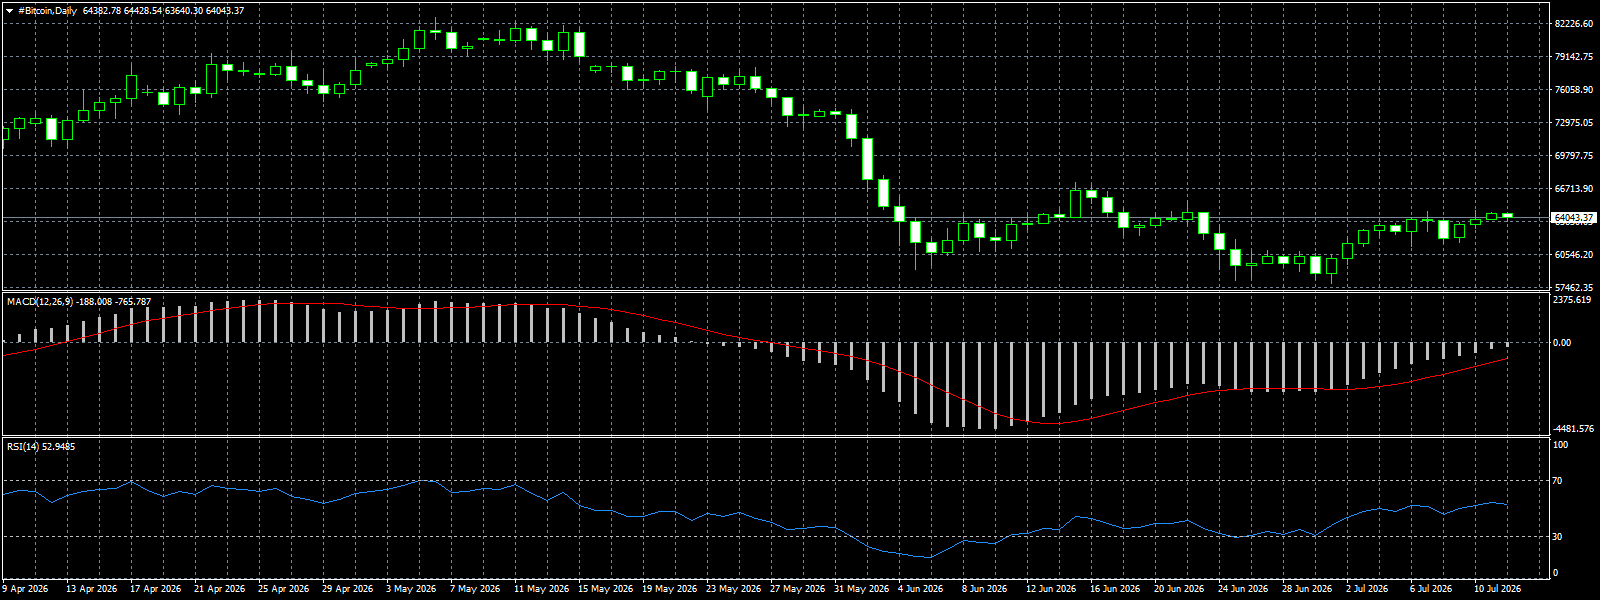Click the 29 Apr 2026 date label
This screenshot has height=600, width=1600.
pos(348,589)
